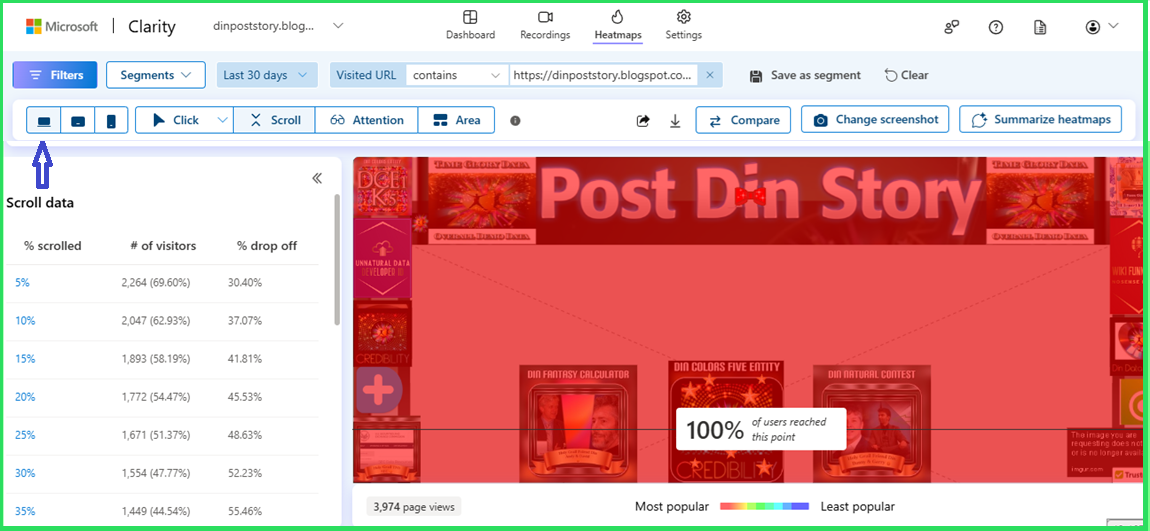Click the 30% scrolled link
Image resolution: width=1150 pixels, height=531 pixels.
[25, 473]
